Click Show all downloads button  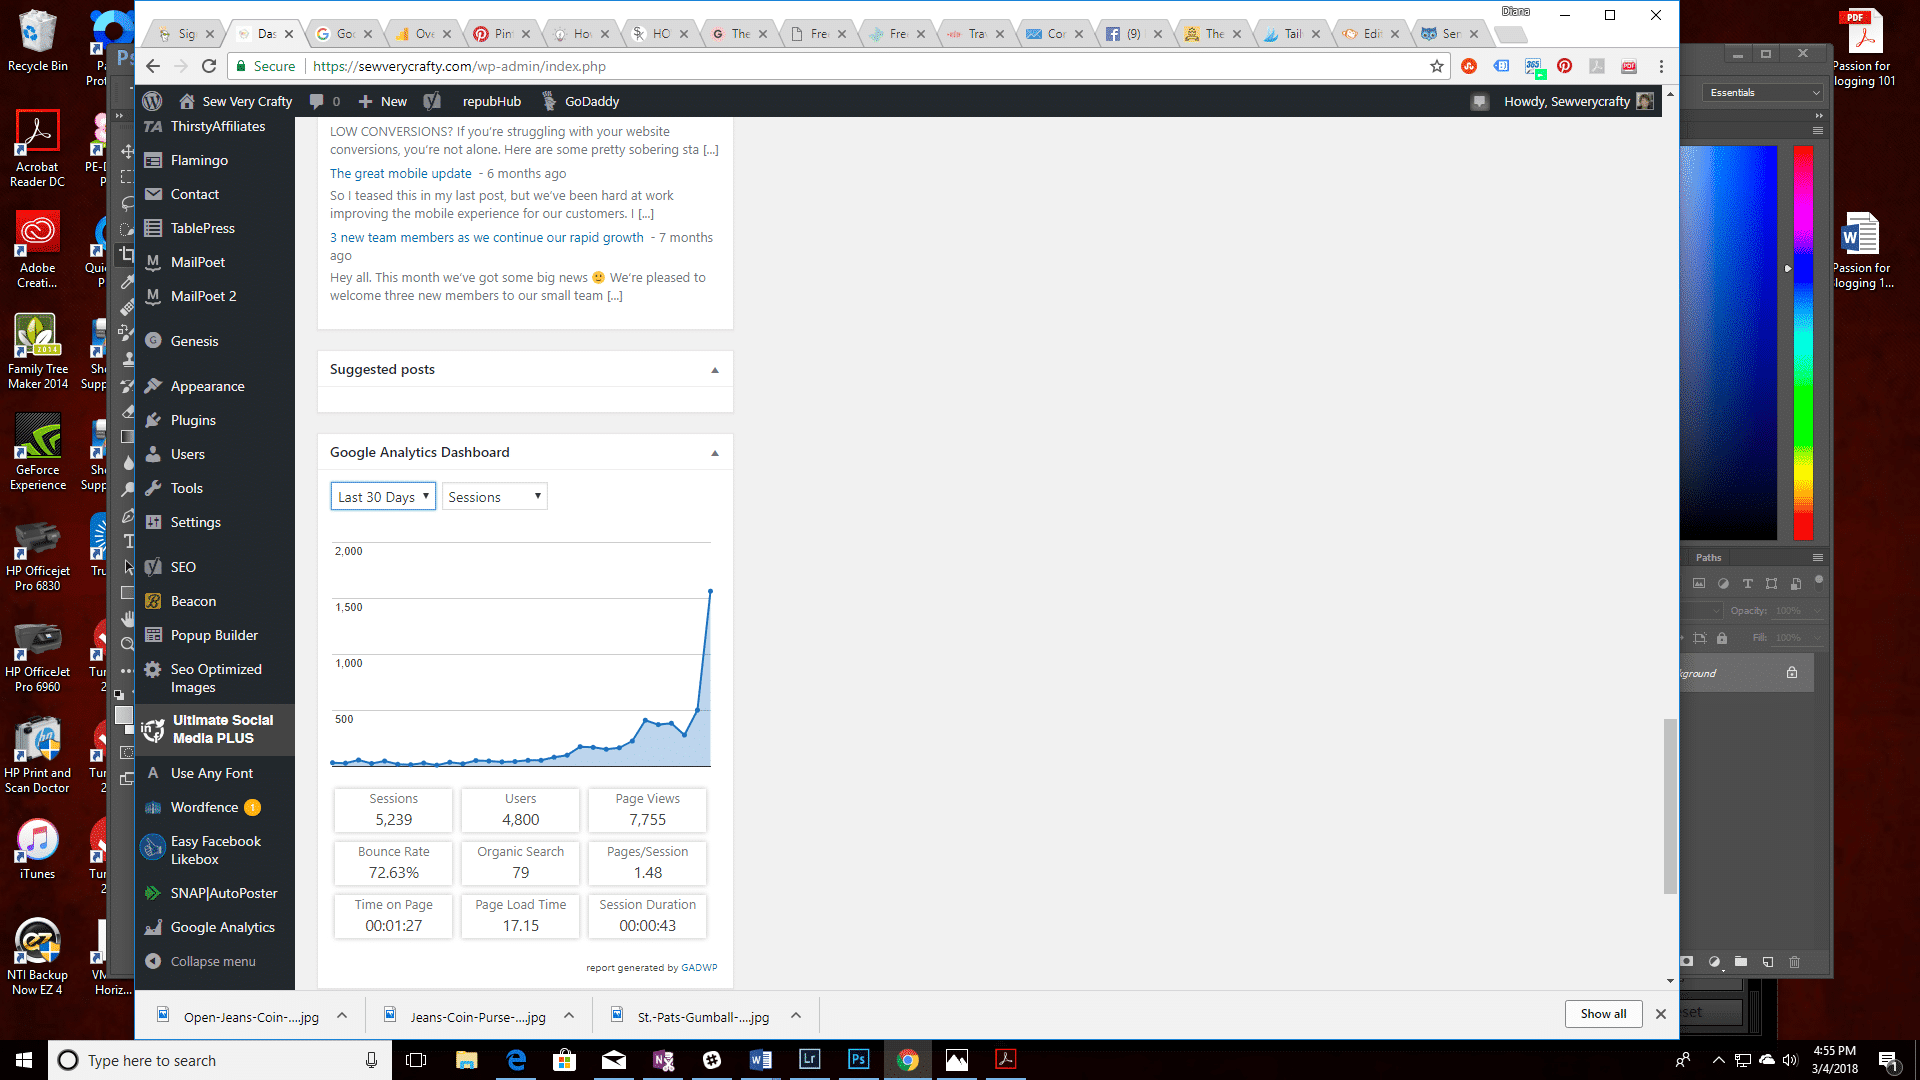(x=1603, y=1013)
